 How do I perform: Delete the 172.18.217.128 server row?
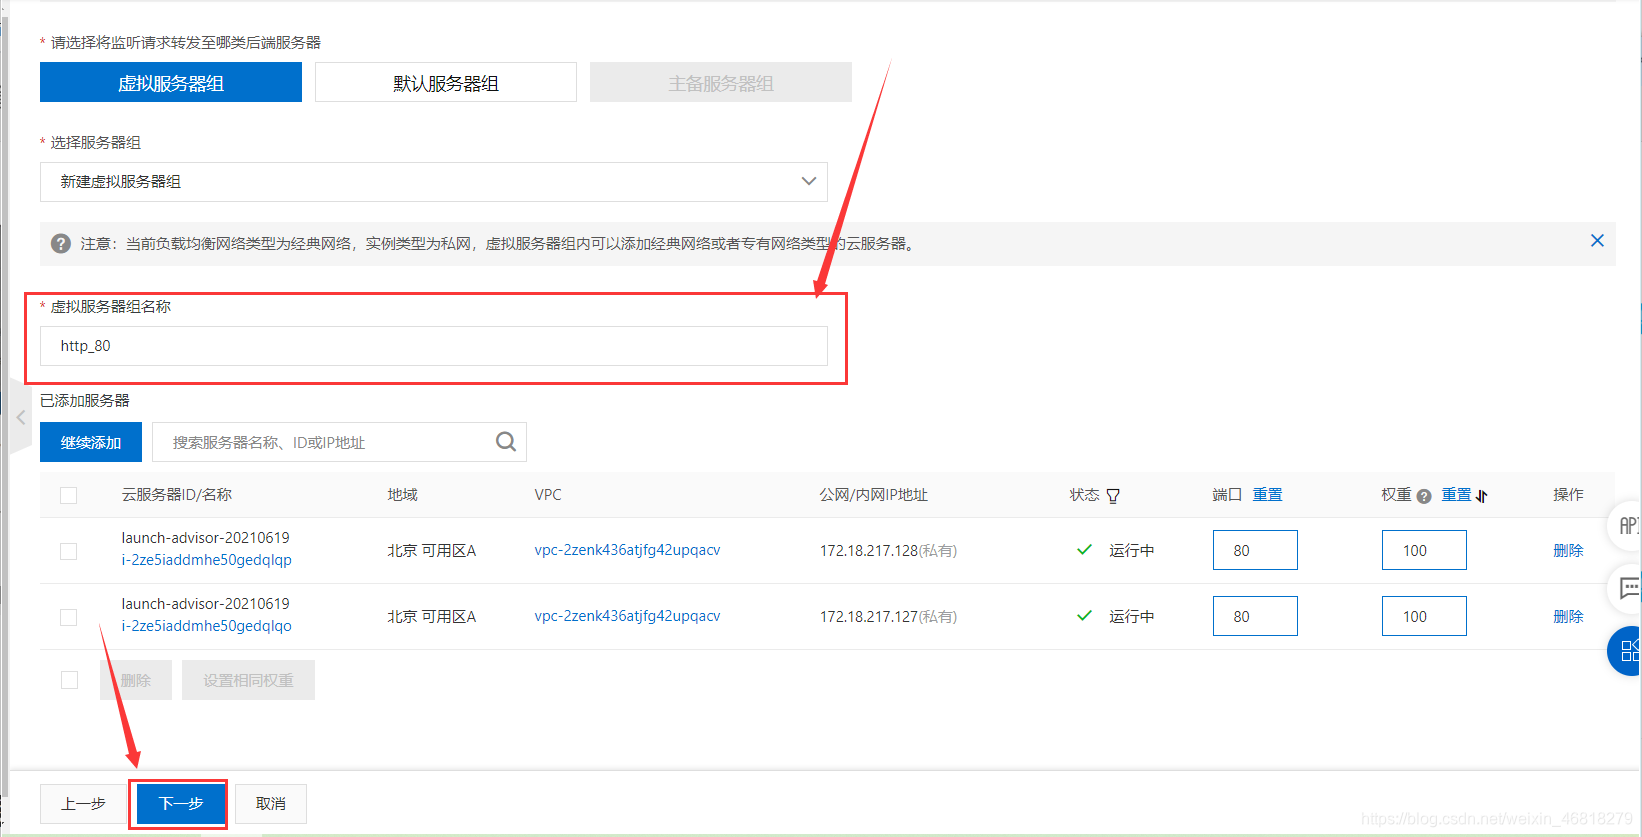[1568, 551]
